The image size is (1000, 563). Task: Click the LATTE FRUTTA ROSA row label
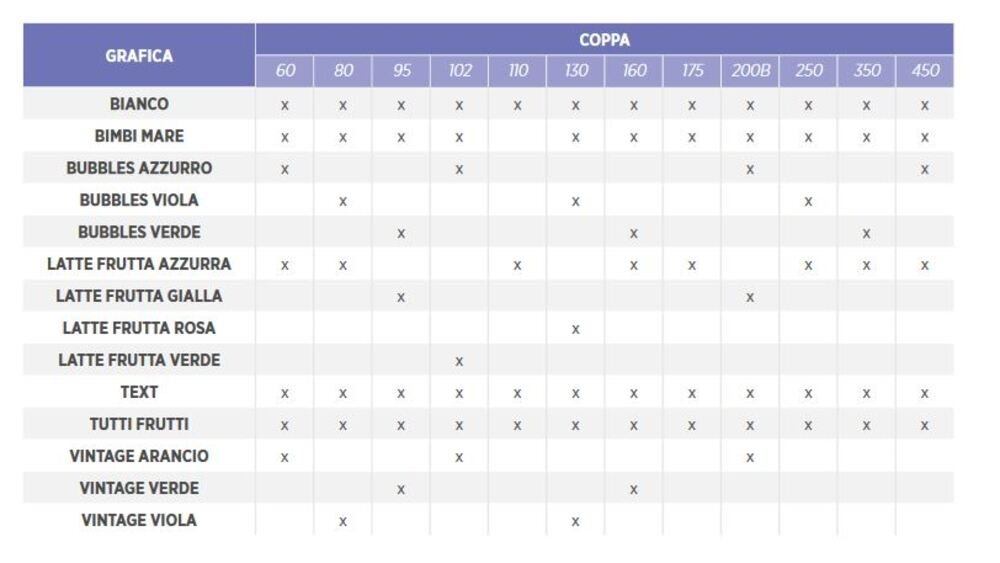click(x=139, y=328)
